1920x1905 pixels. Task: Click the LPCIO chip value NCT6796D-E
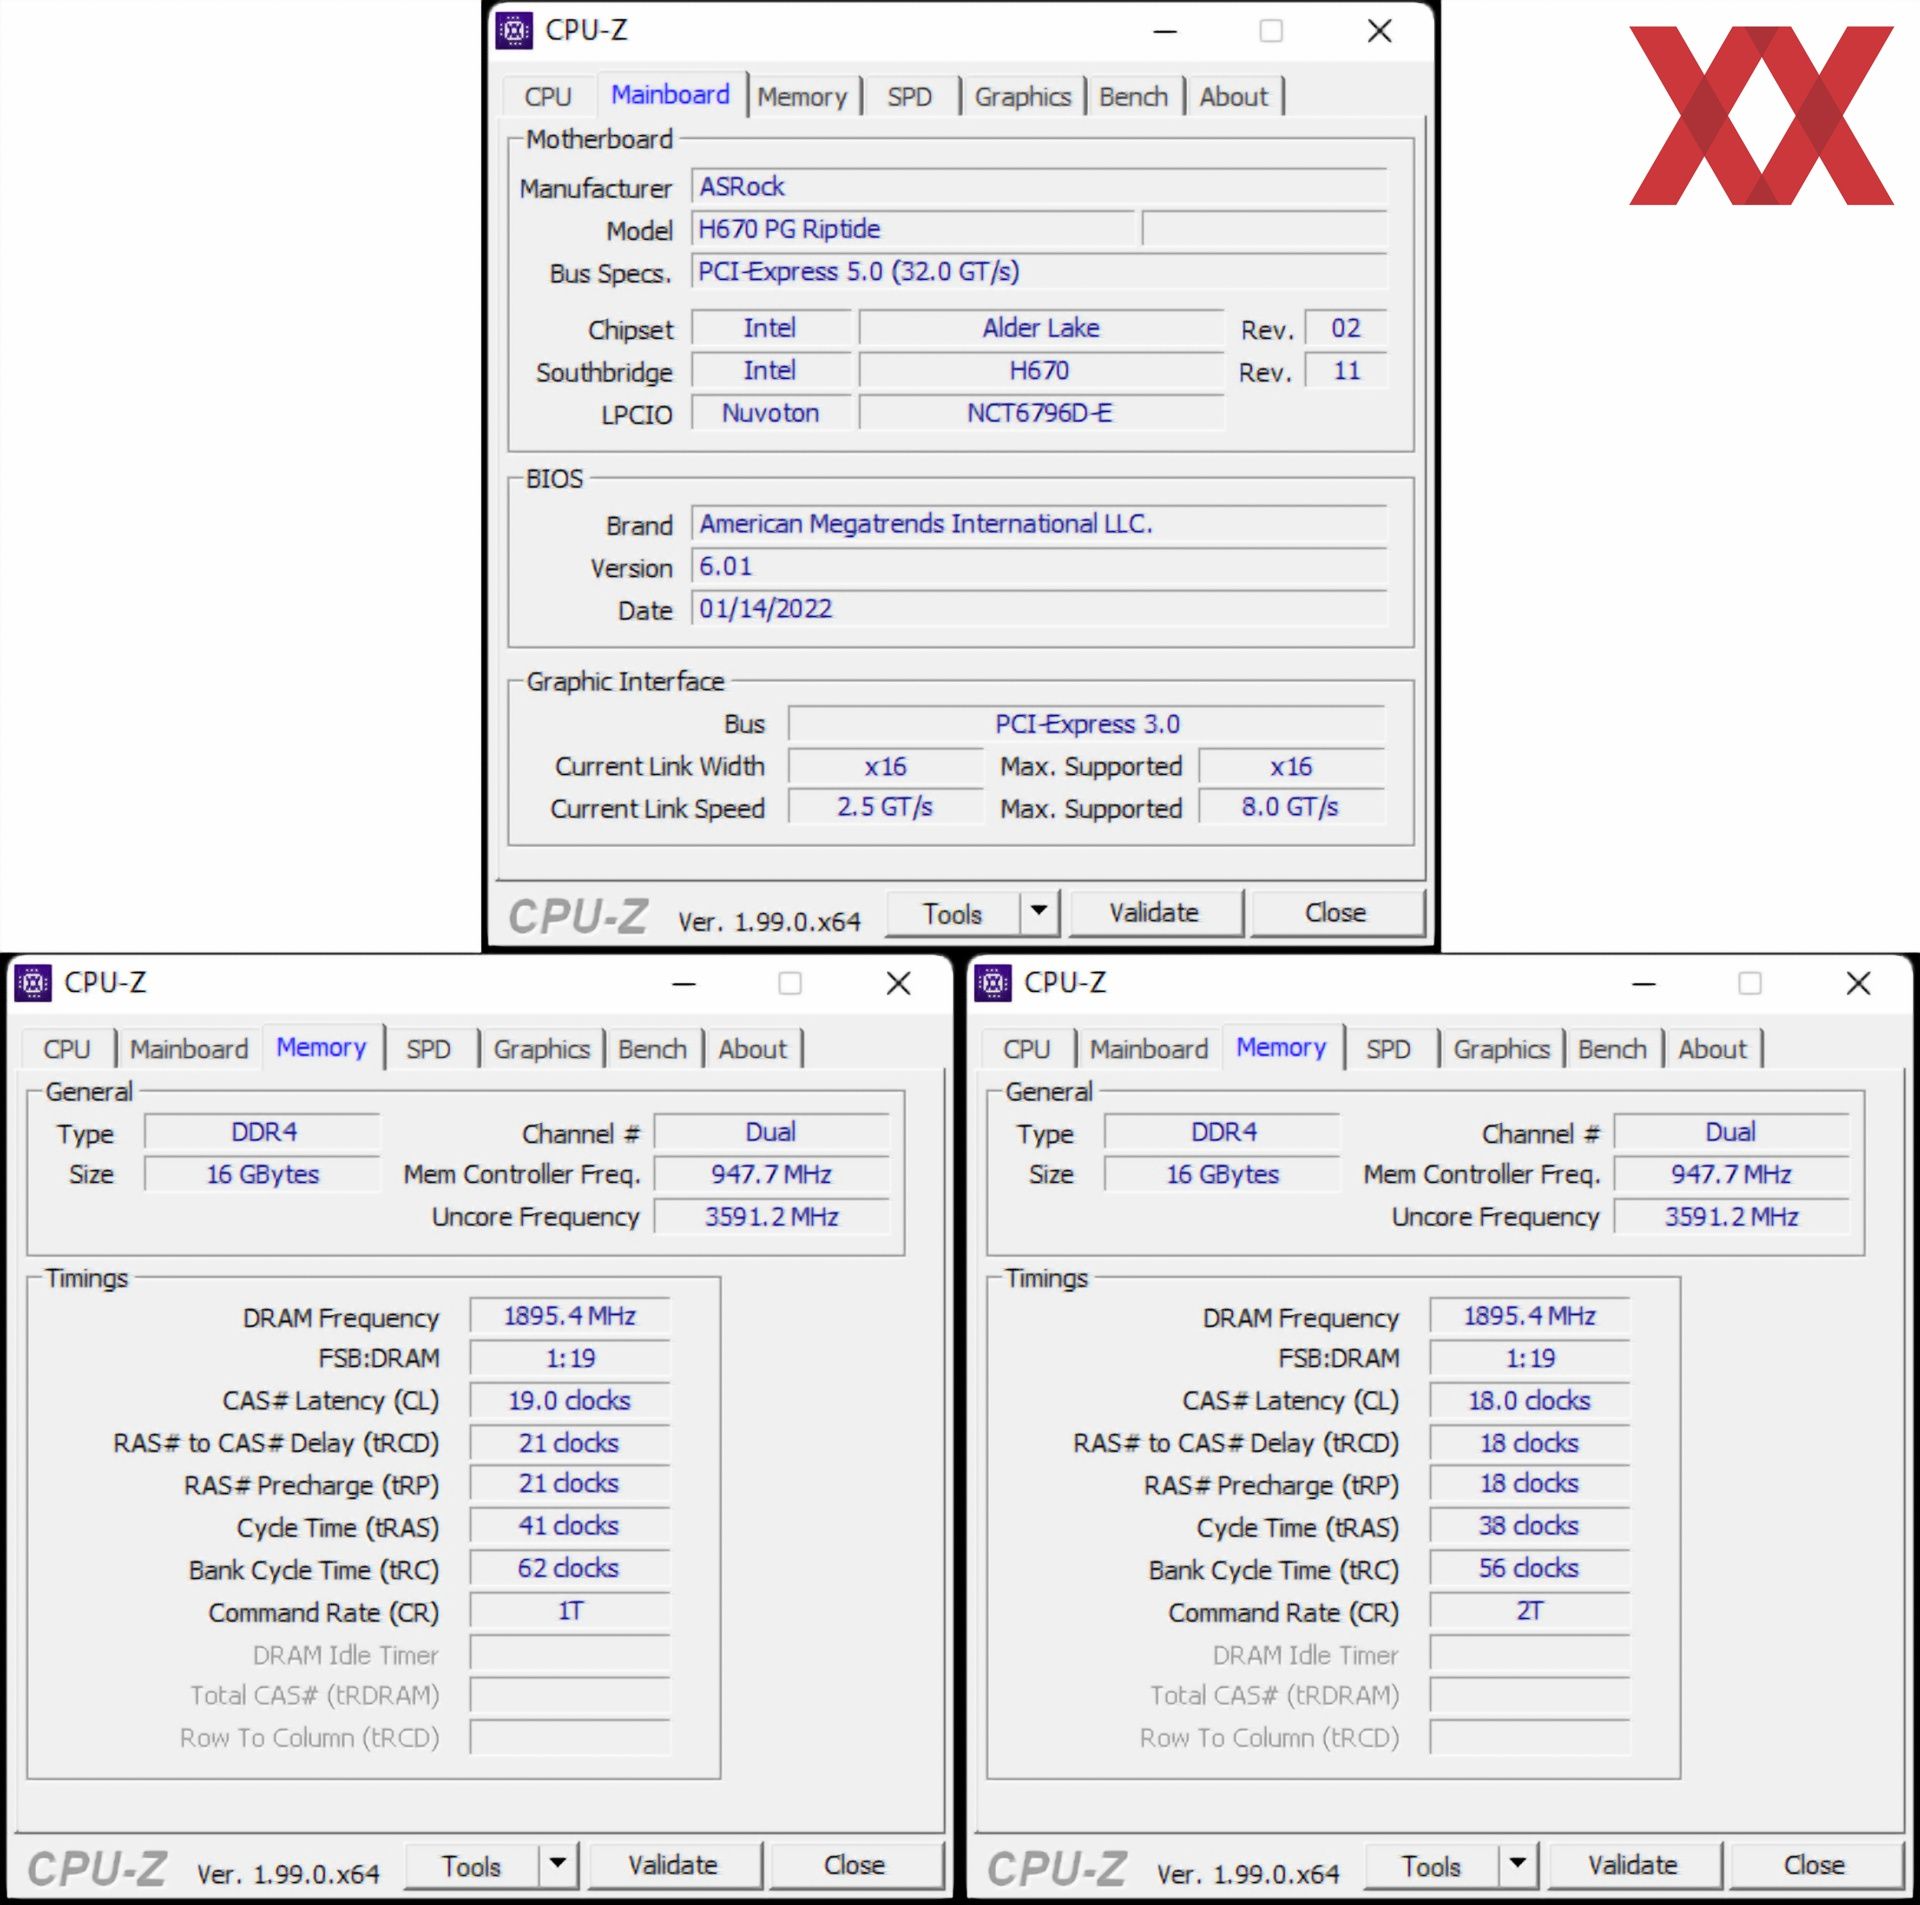click(1041, 413)
